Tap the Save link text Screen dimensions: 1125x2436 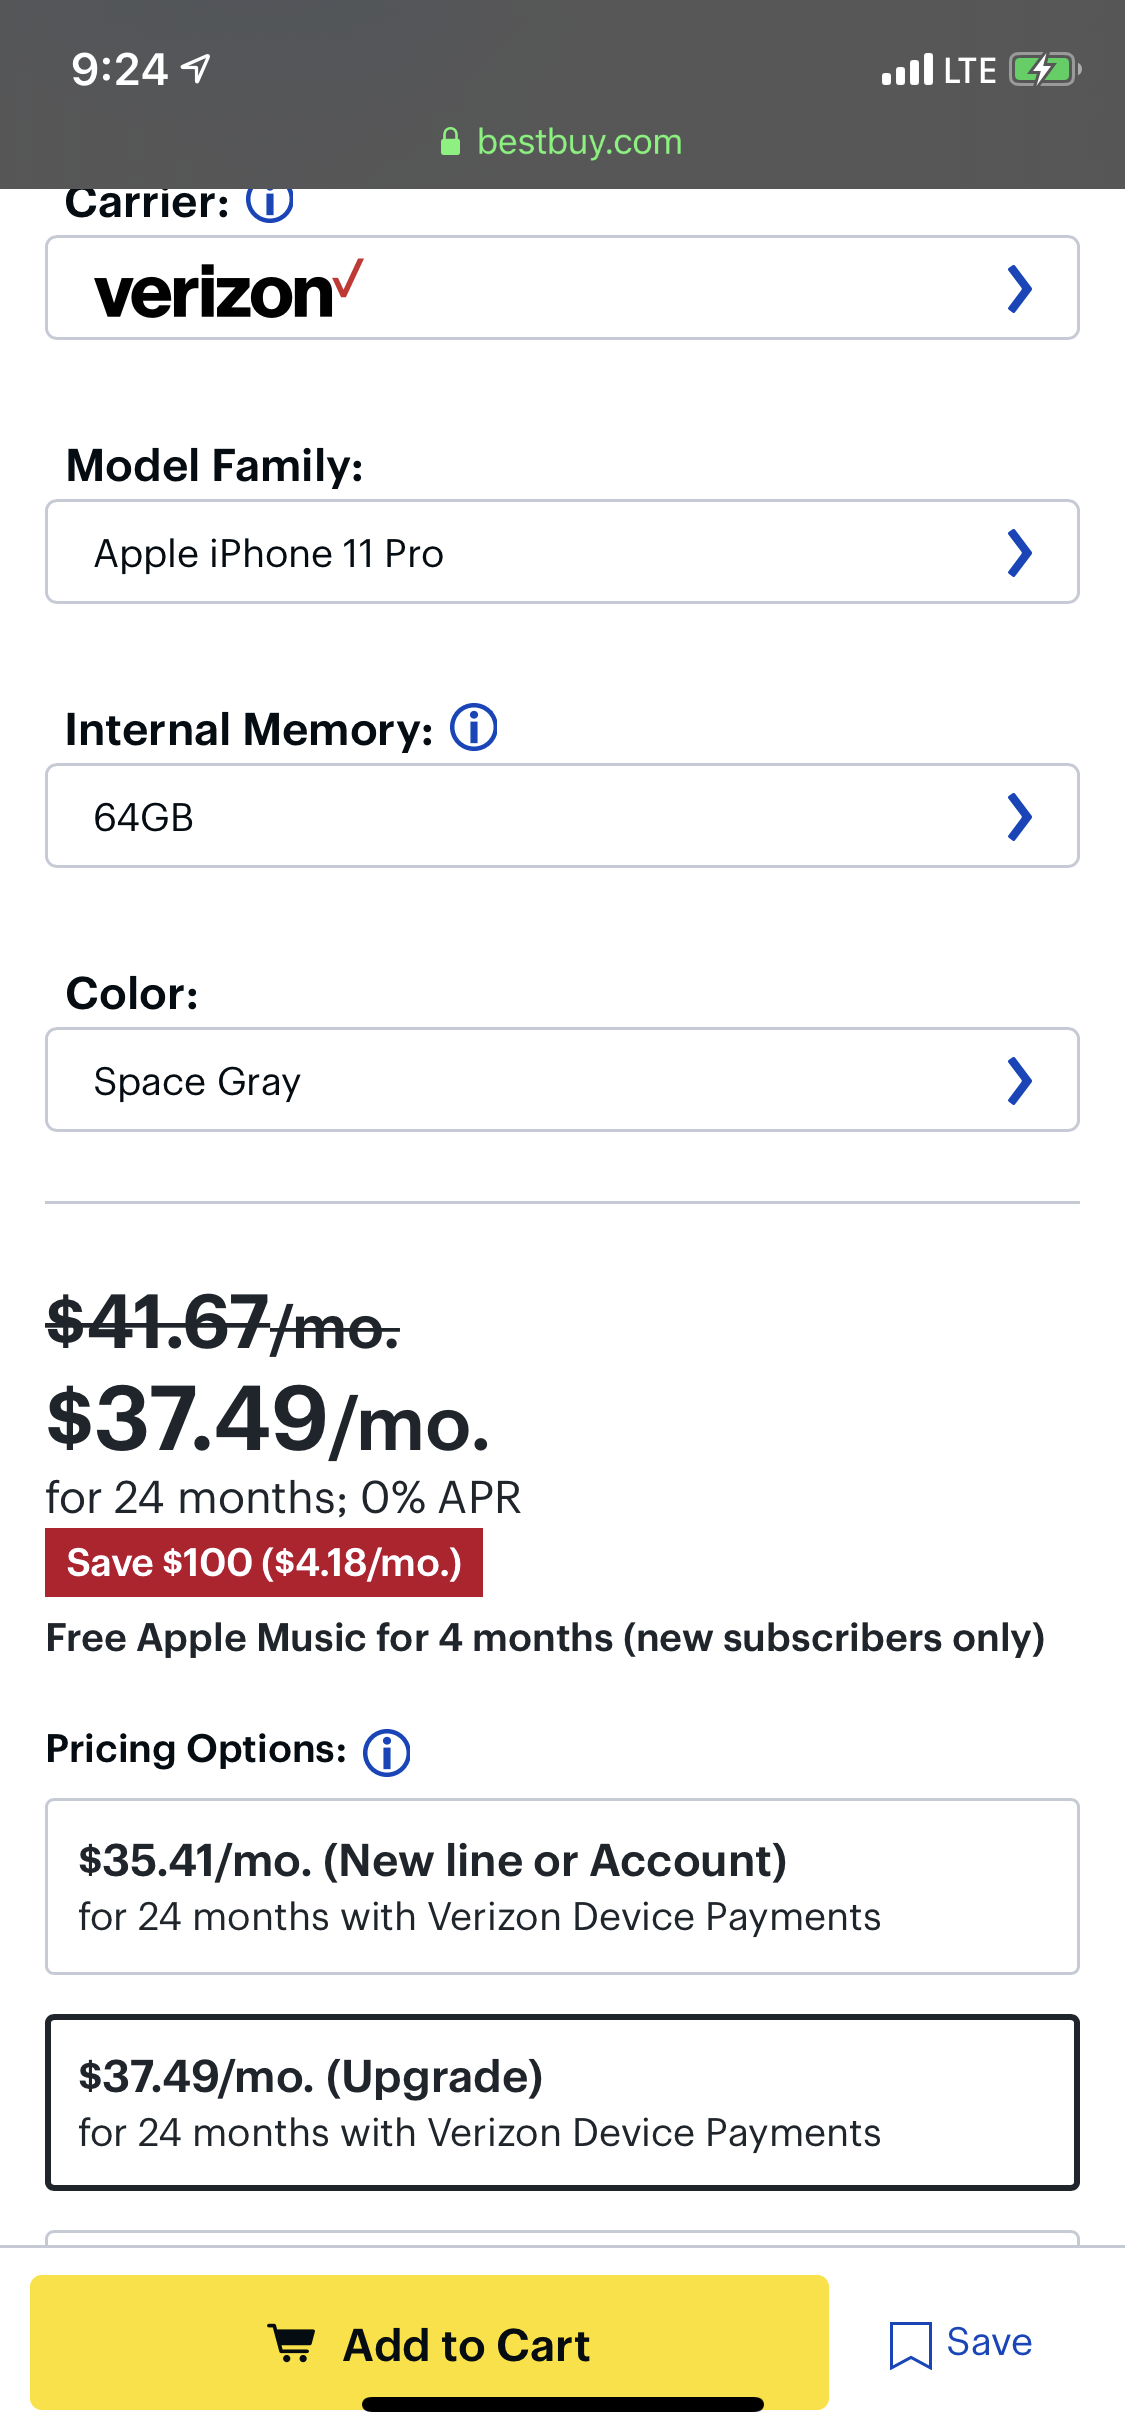989,2342
